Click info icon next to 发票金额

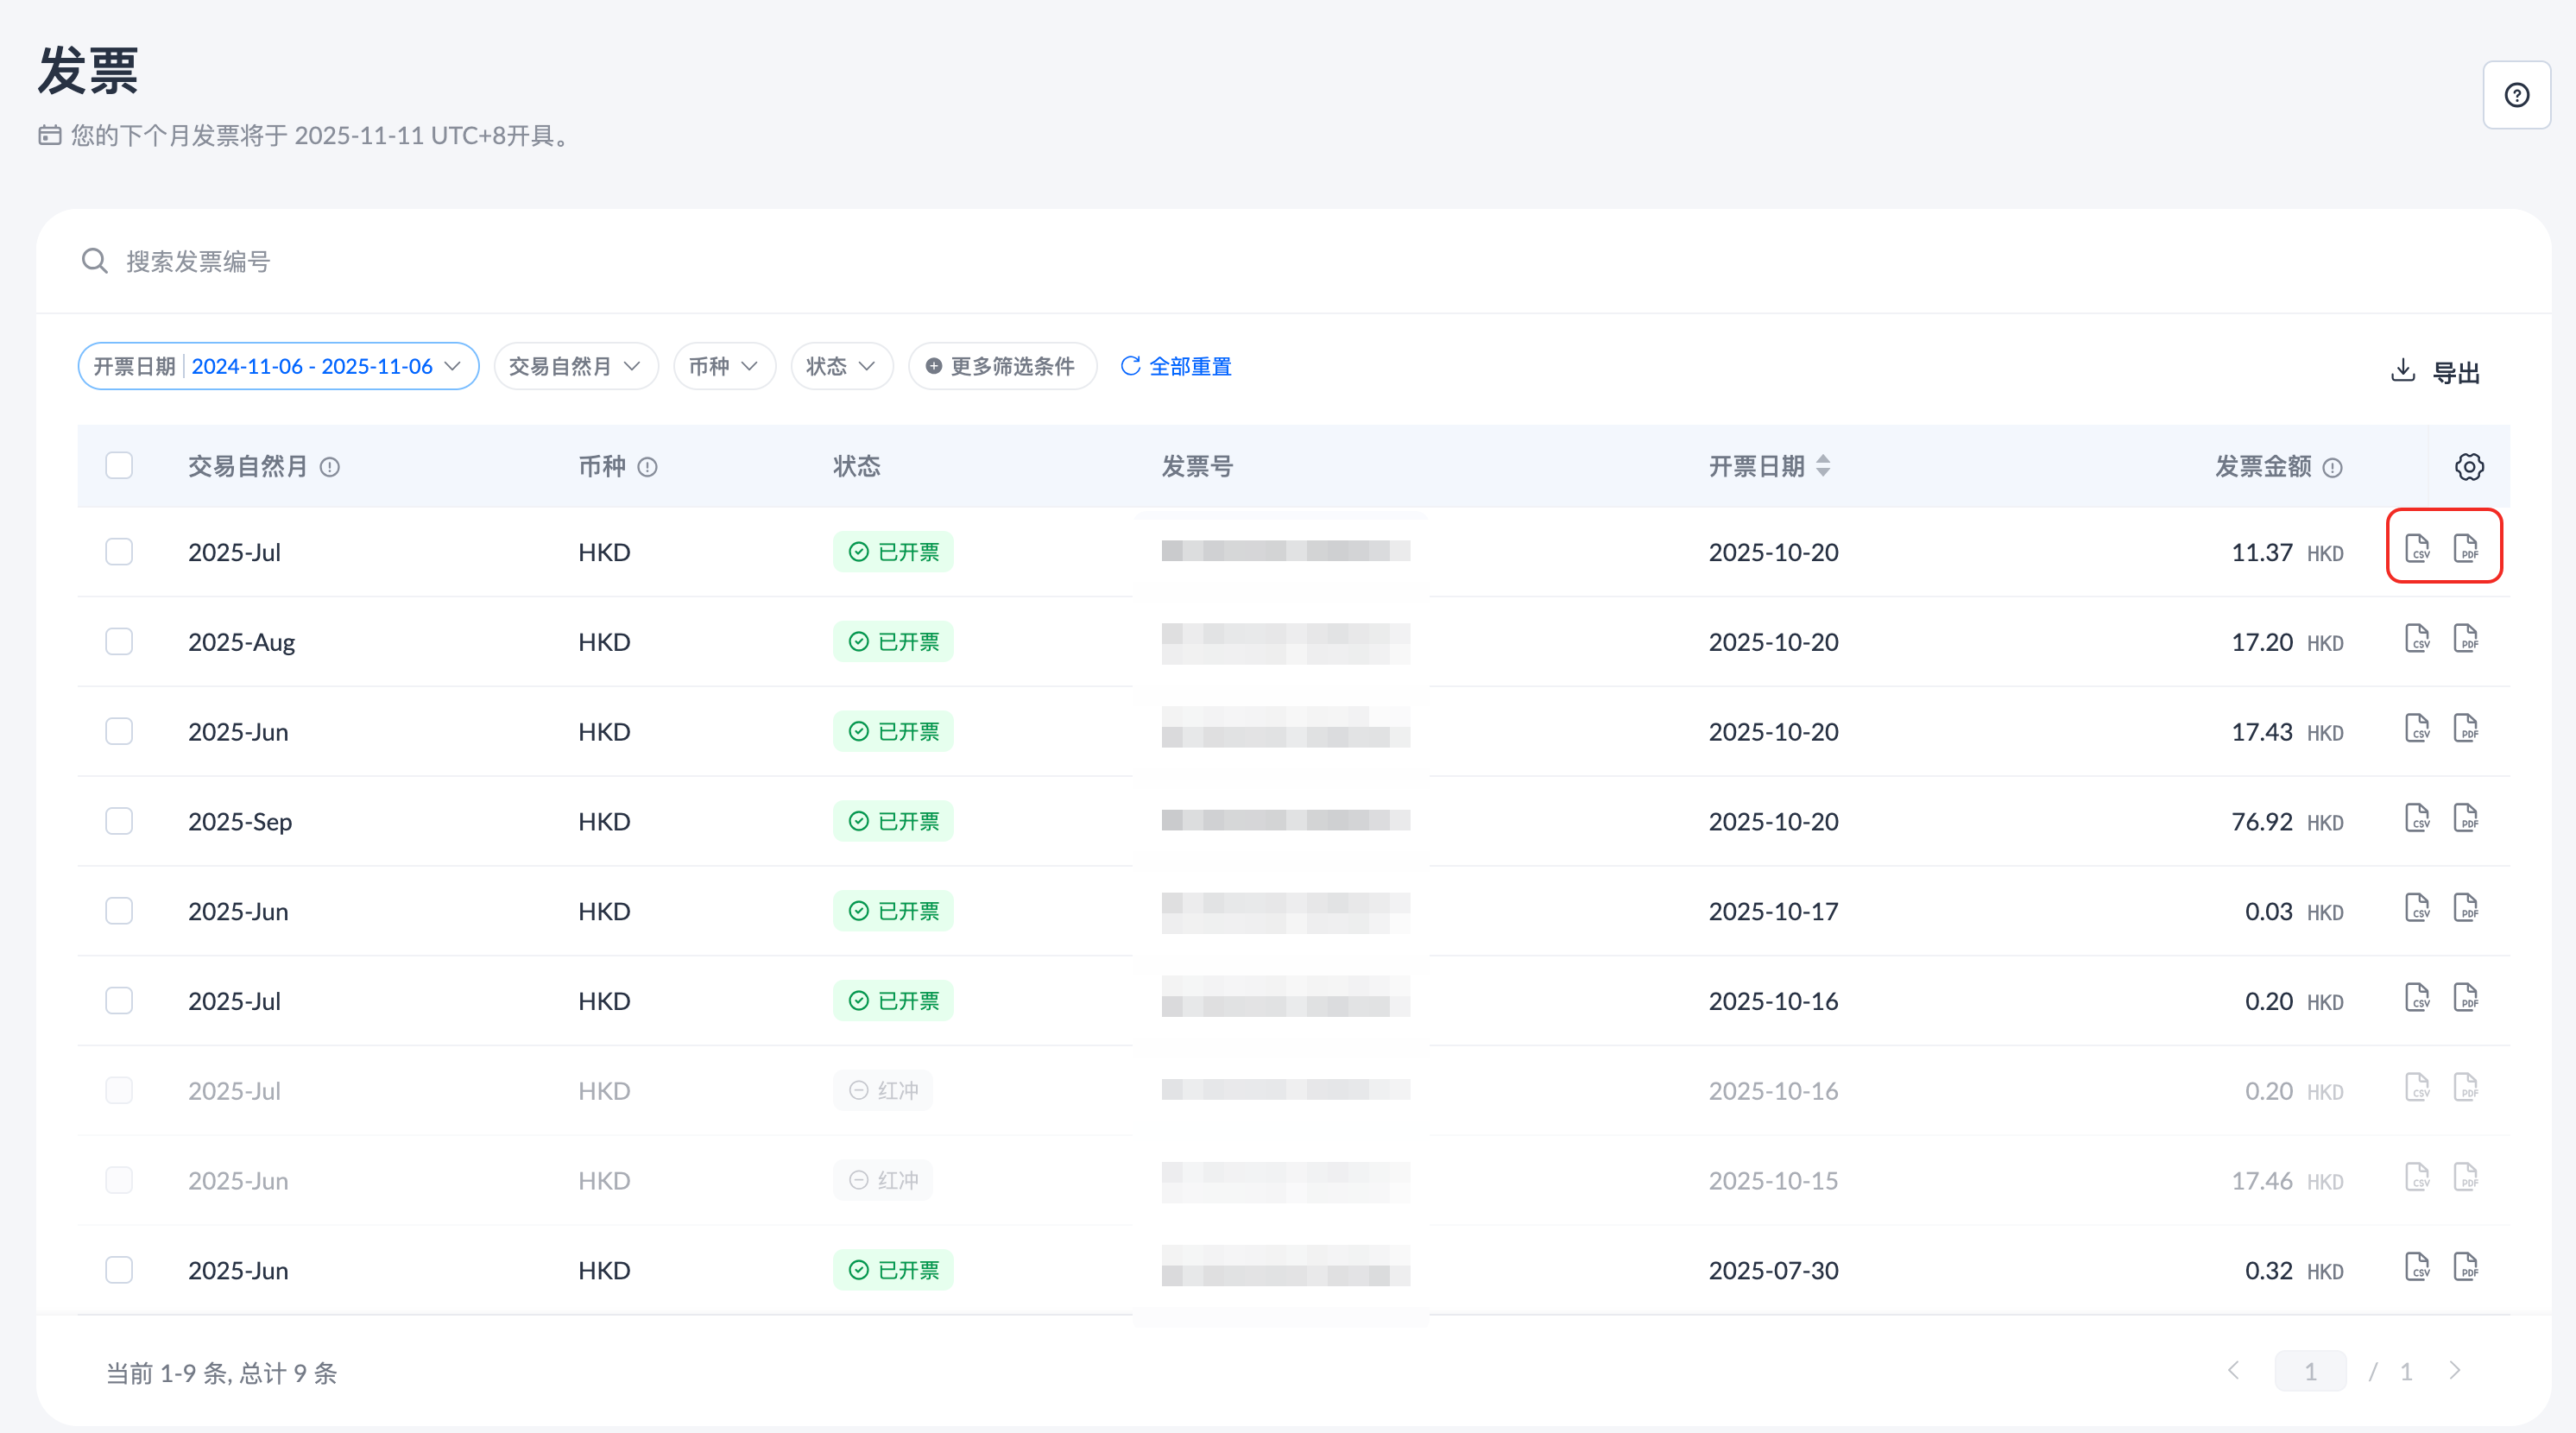(2332, 467)
